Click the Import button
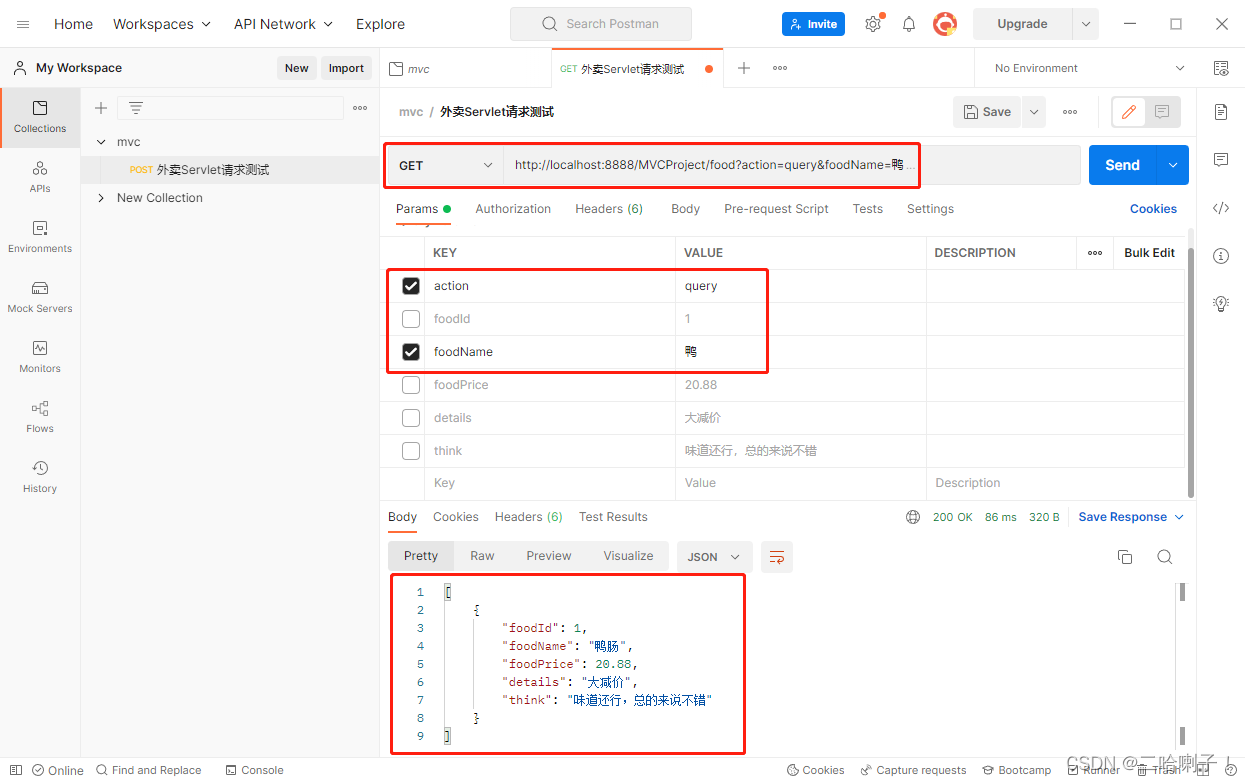 [x=346, y=68]
